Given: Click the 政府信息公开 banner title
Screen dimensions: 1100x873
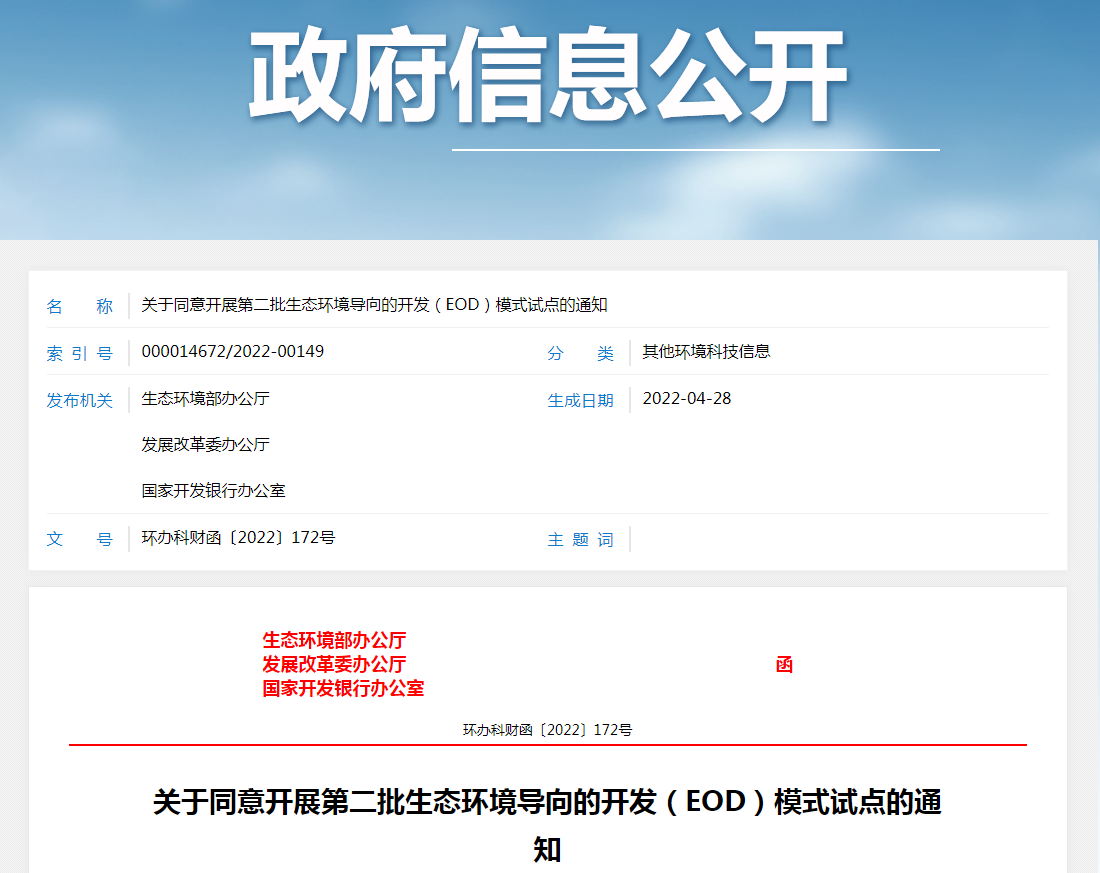Looking at the screenshot, I should 548,76.
